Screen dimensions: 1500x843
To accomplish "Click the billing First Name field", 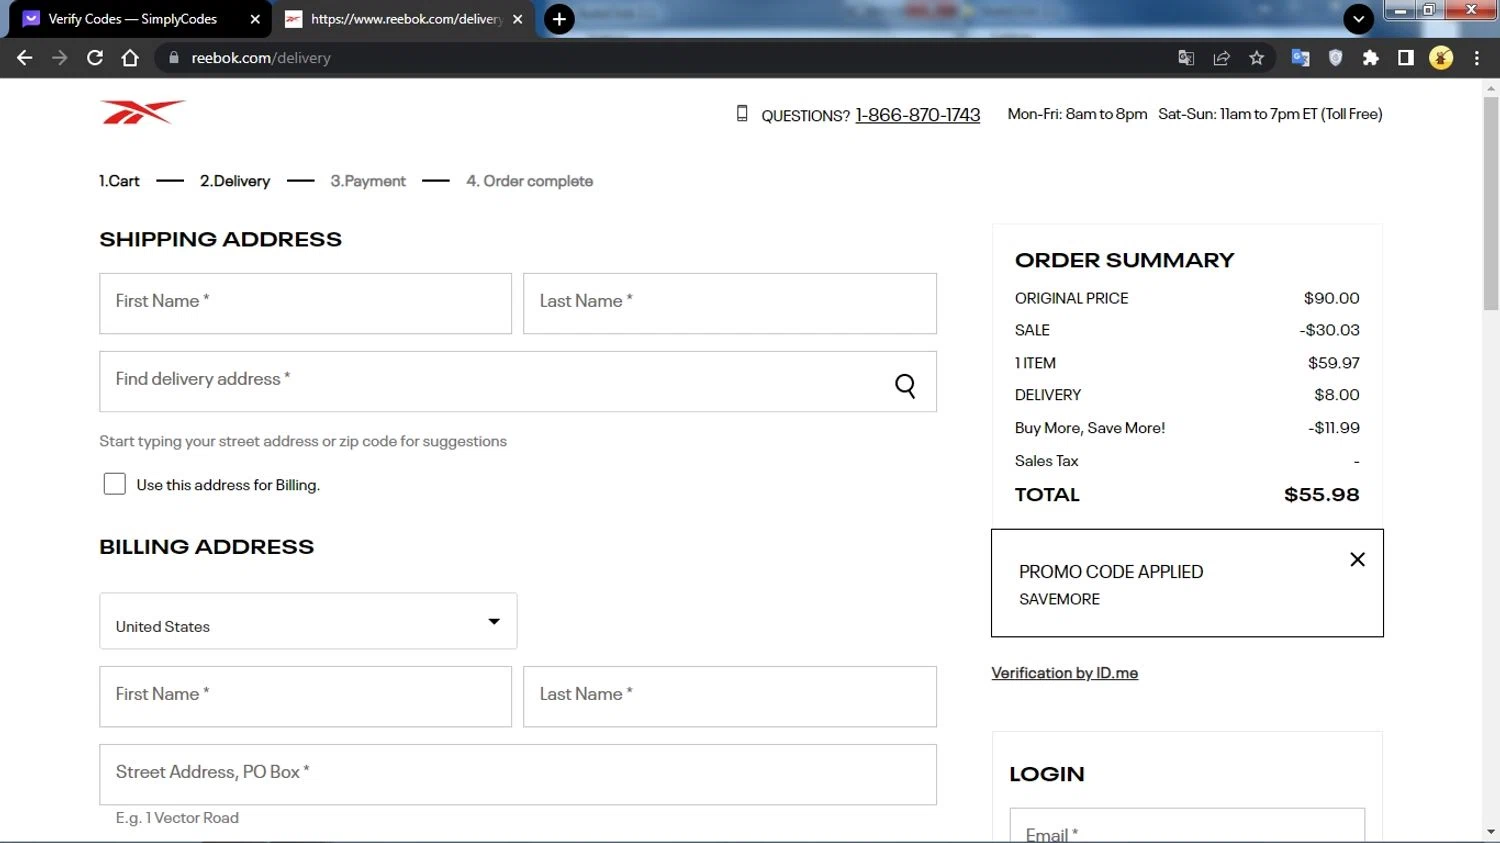I will [x=305, y=696].
